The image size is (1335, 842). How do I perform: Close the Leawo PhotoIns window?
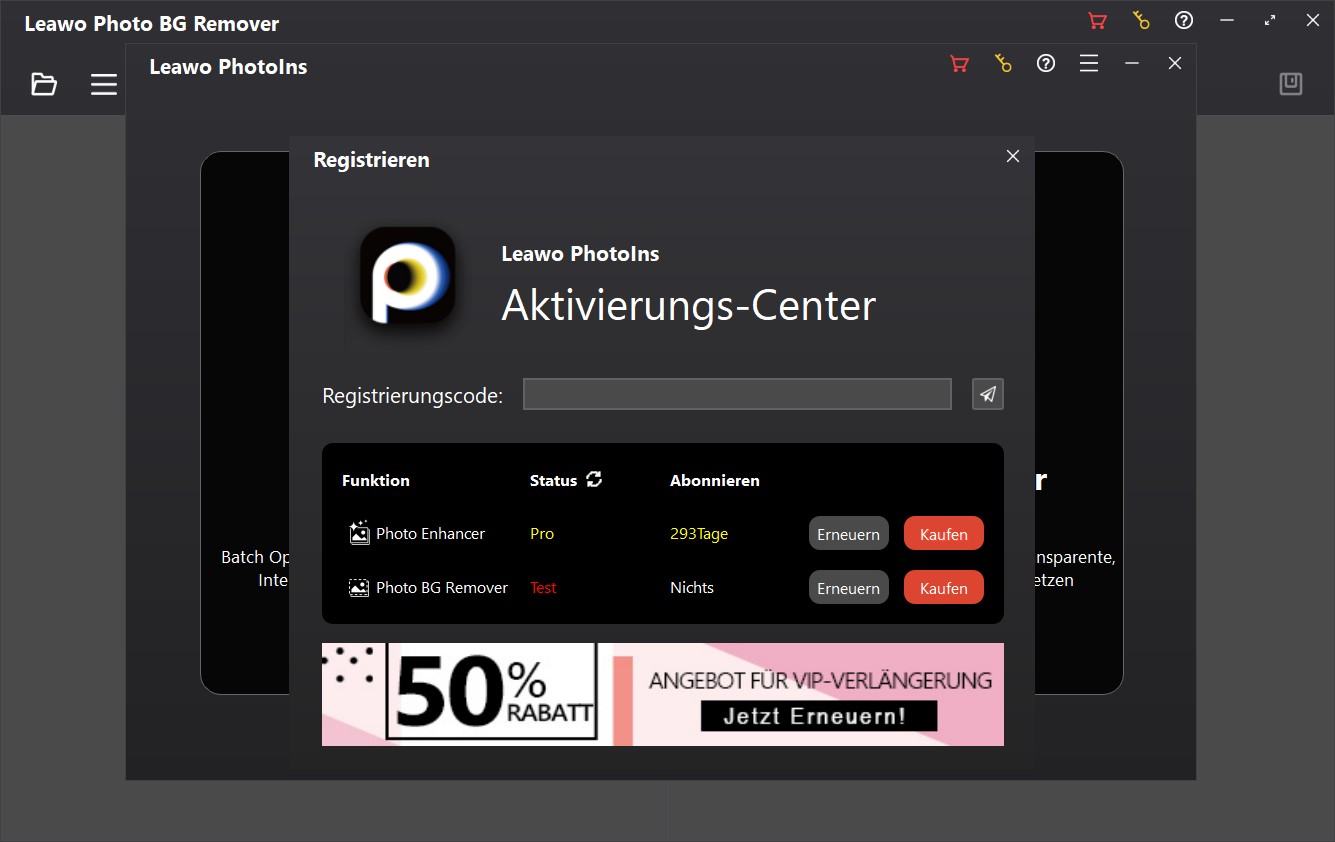point(1175,64)
